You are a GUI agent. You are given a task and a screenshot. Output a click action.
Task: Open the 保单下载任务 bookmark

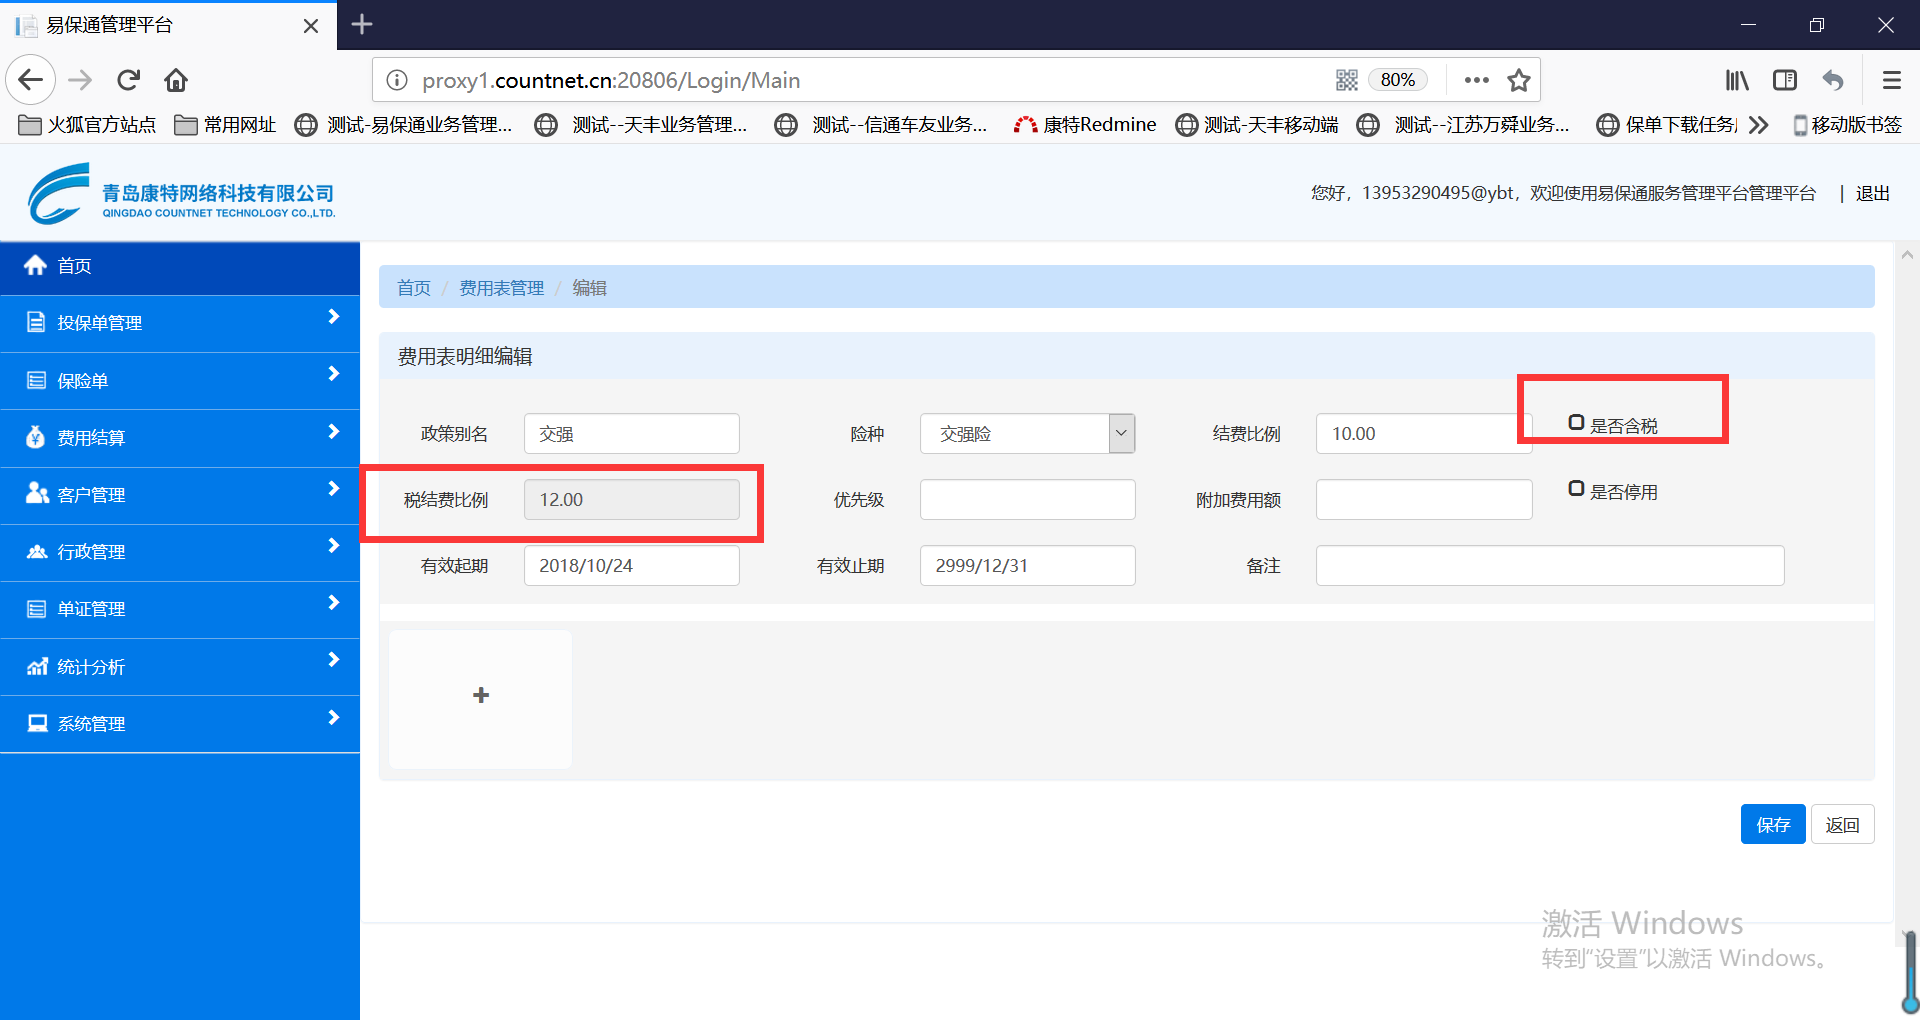(1668, 125)
